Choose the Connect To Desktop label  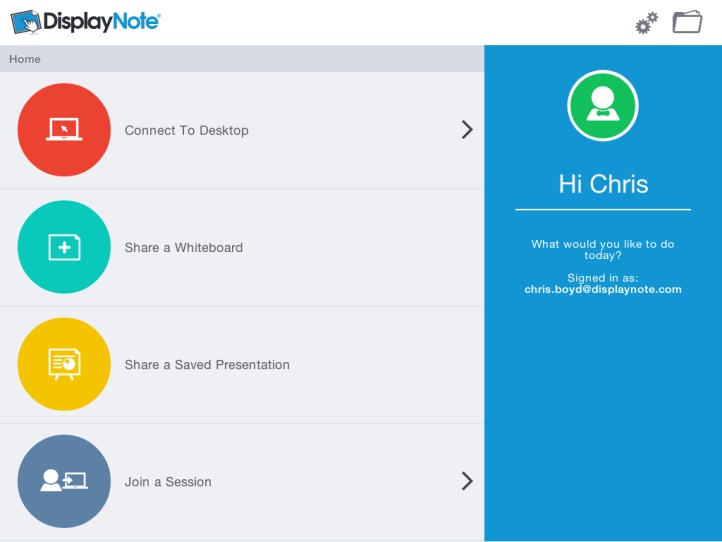click(x=186, y=130)
